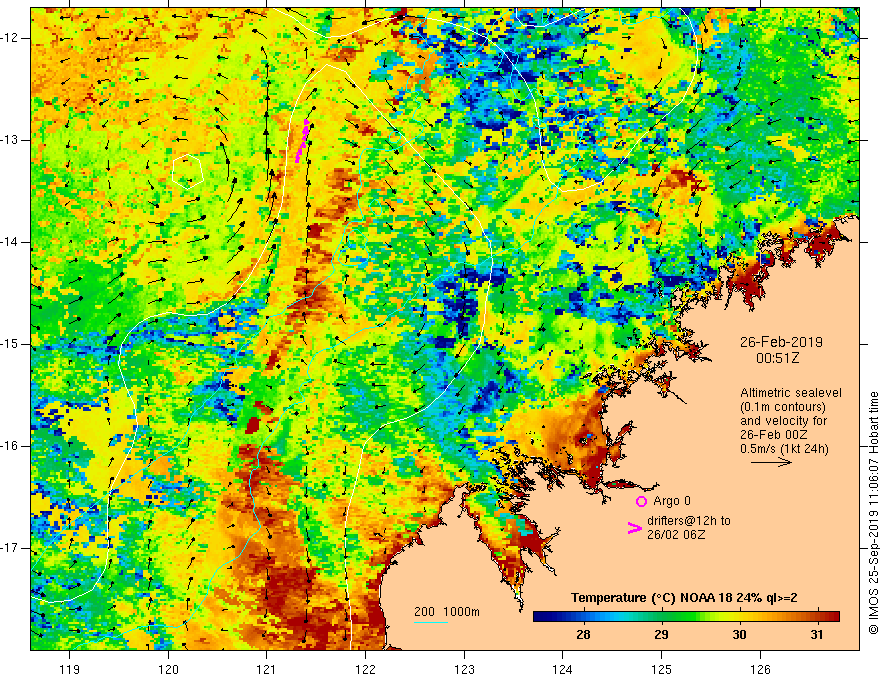Click the 124 longitude axis label

coord(563,669)
